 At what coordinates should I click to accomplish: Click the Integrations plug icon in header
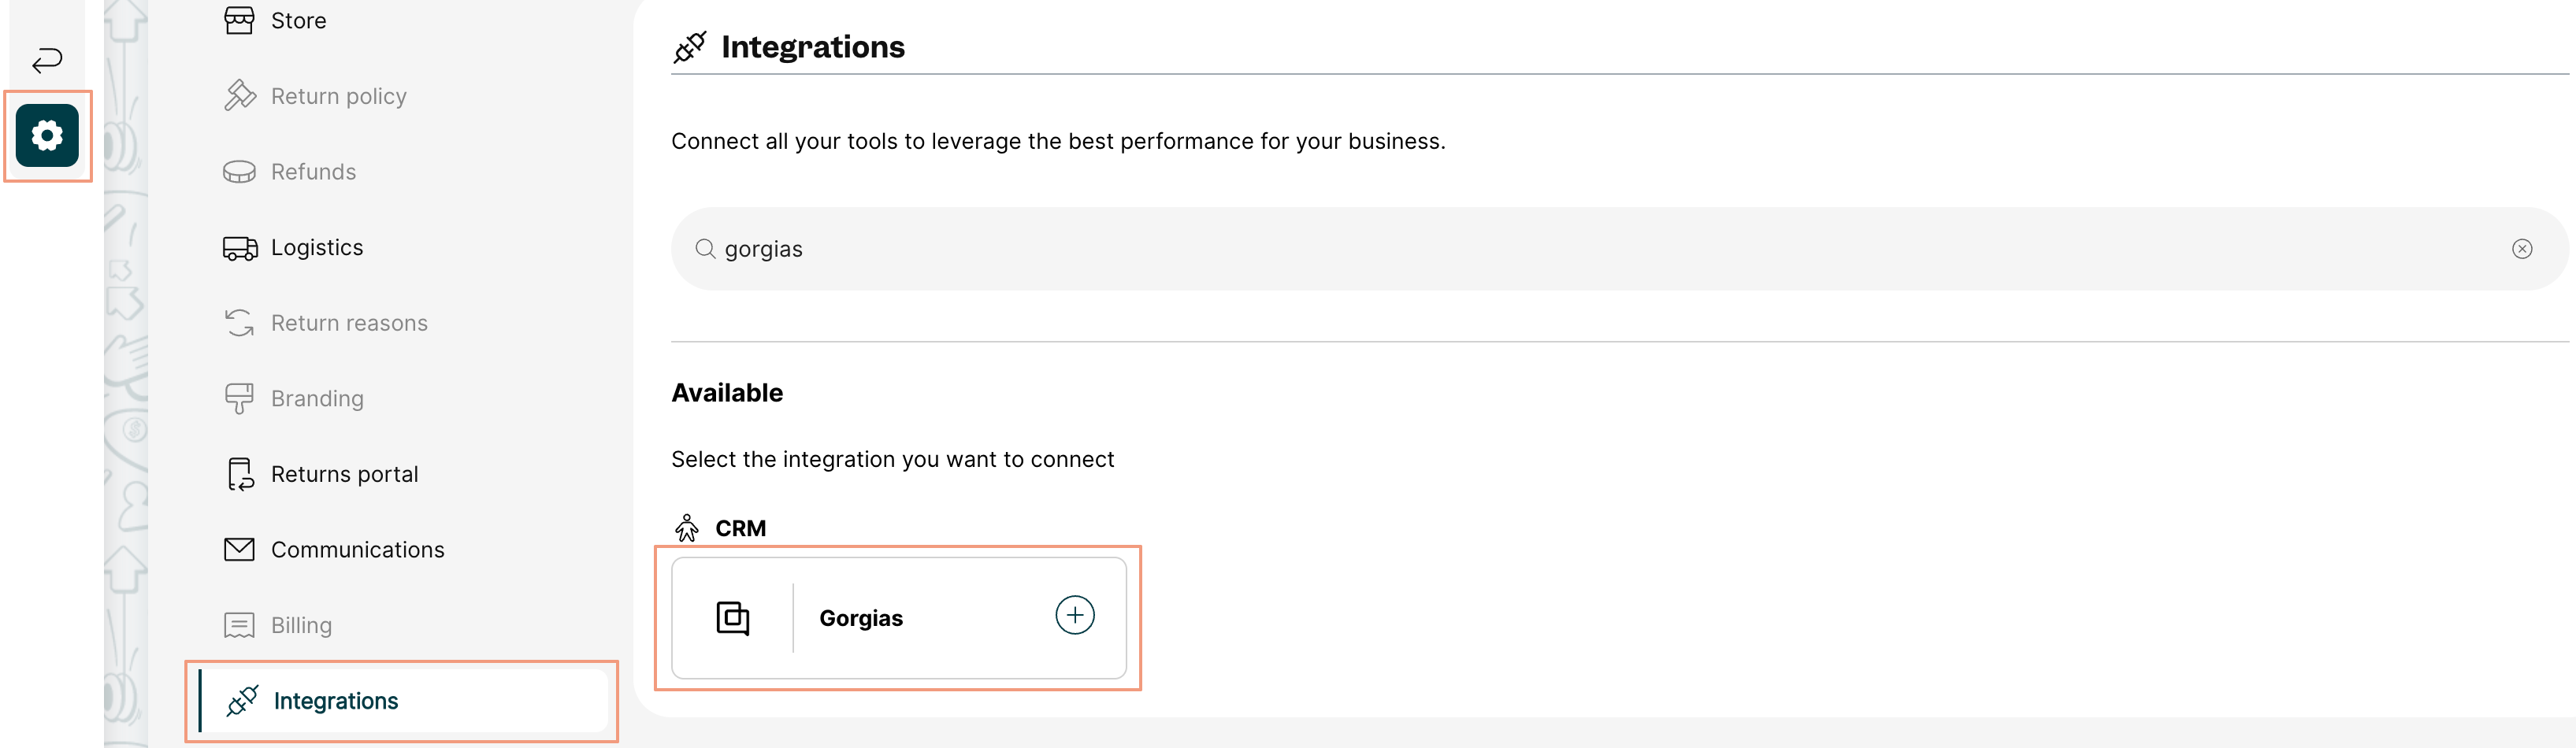pyautogui.click(x=689, y=47)
